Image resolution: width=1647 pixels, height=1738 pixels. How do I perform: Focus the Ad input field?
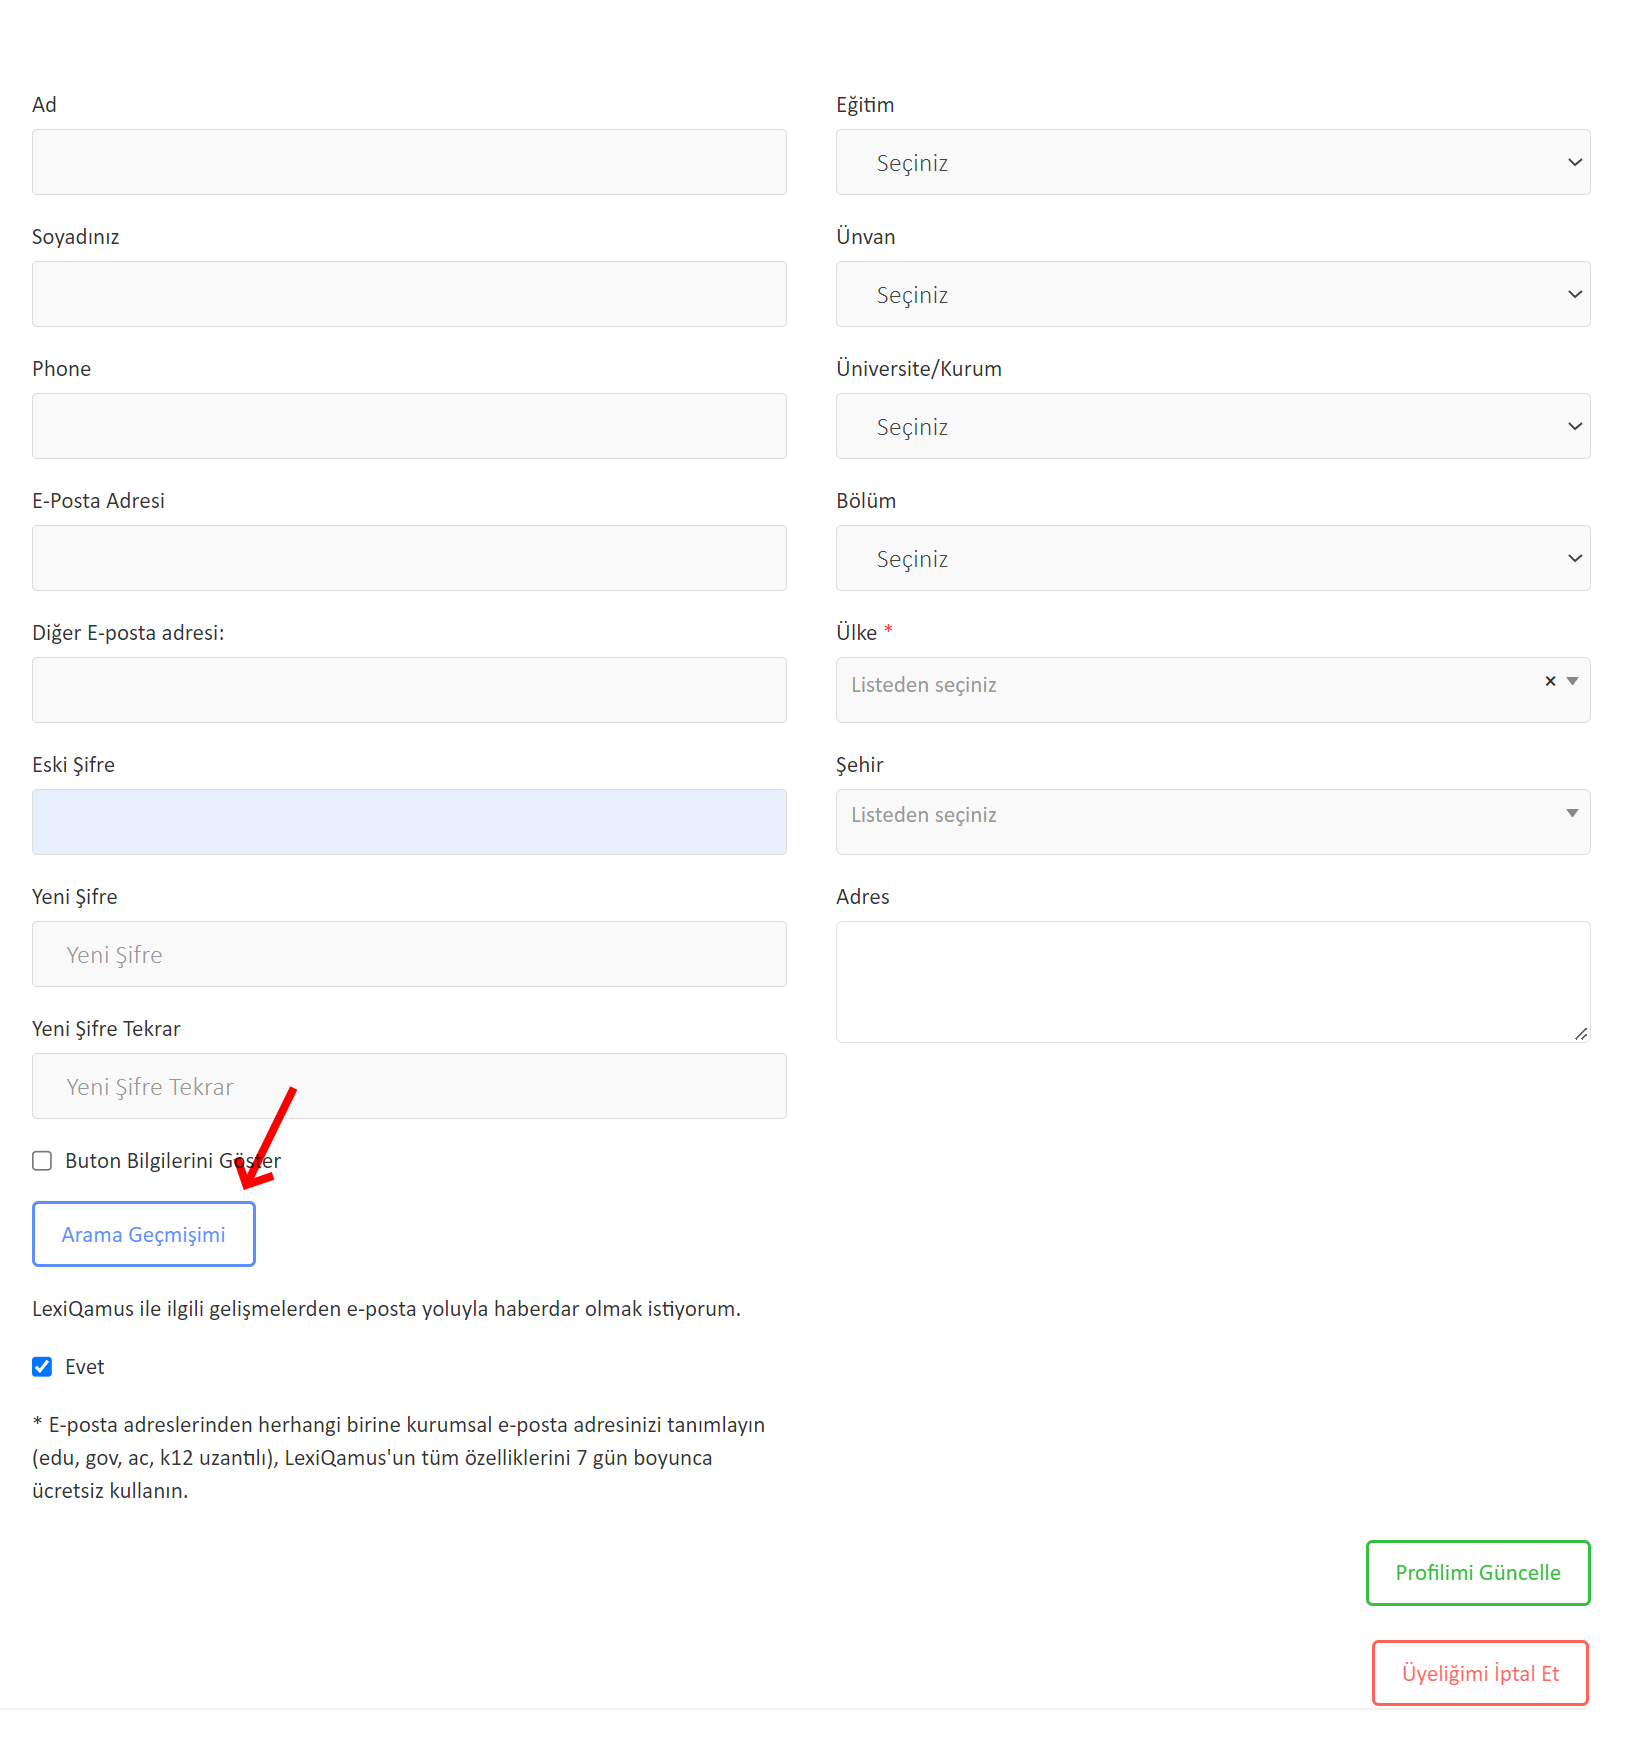pyautogui.click(x=409, y=162)
